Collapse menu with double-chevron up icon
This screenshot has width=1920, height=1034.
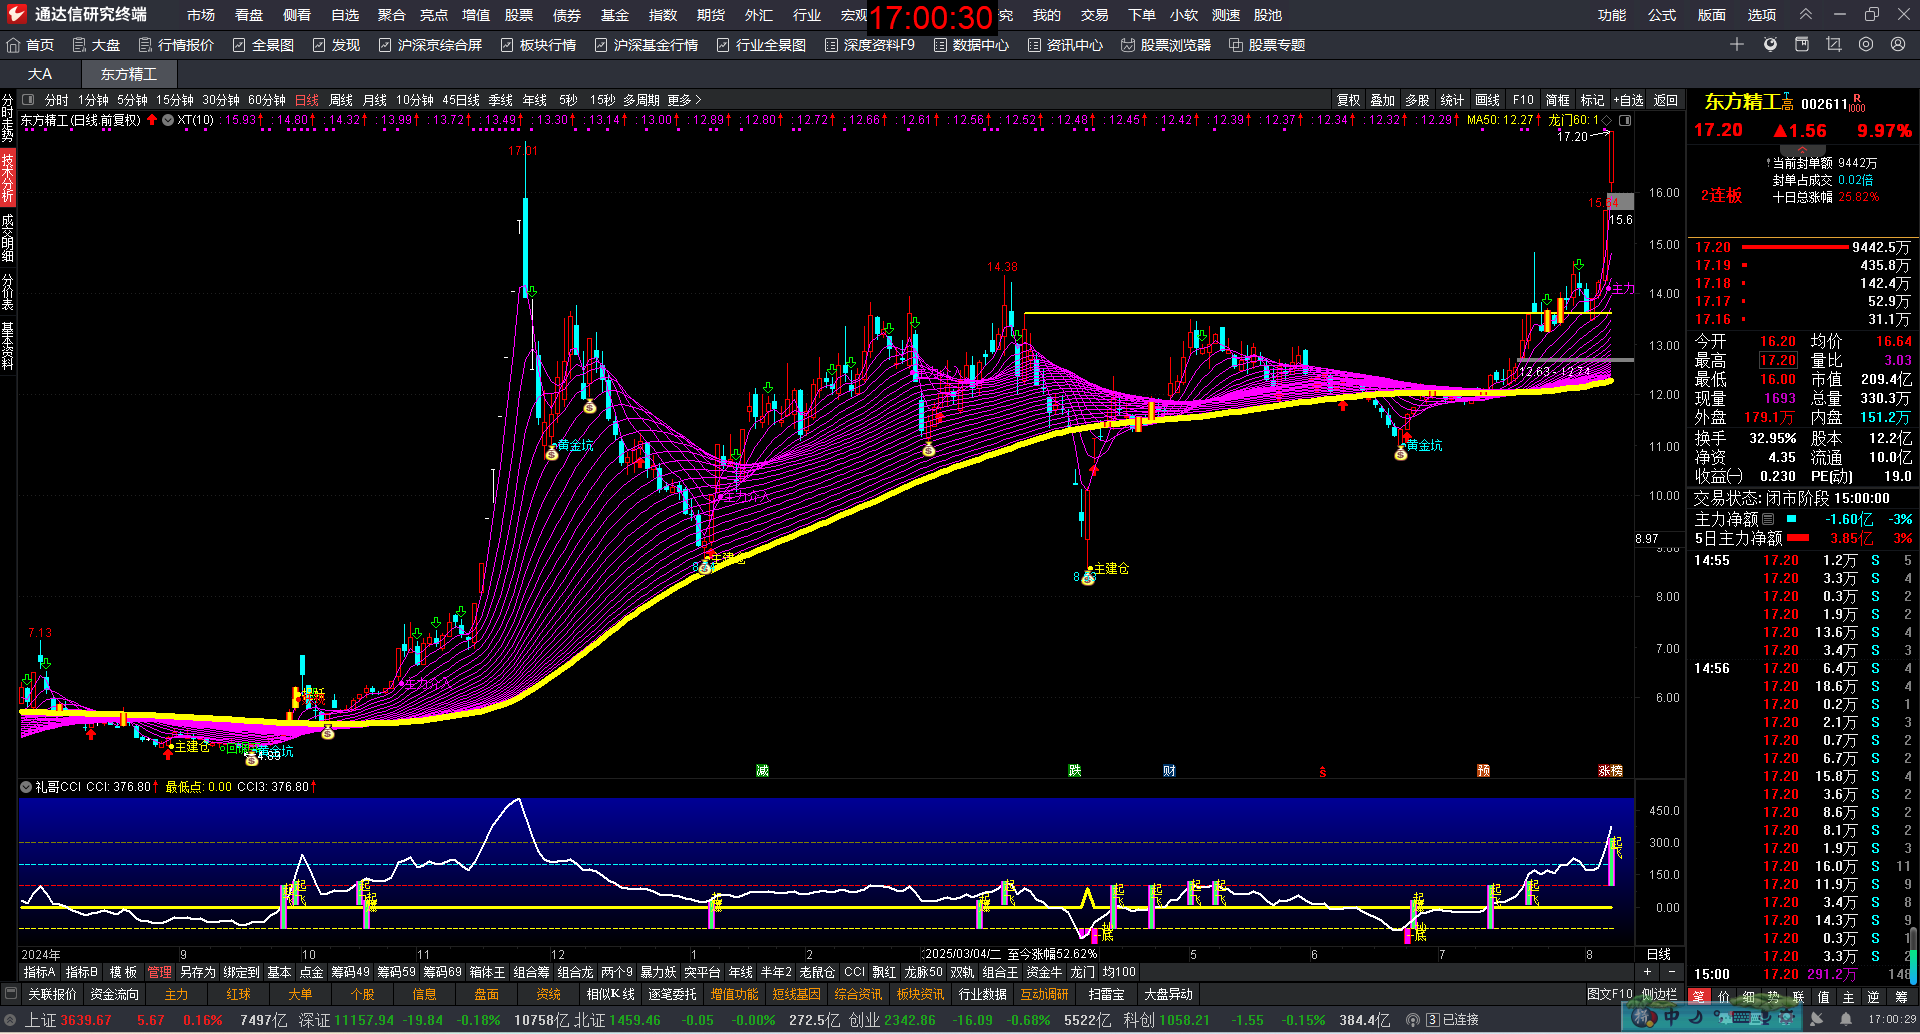tap(1806, 14)
